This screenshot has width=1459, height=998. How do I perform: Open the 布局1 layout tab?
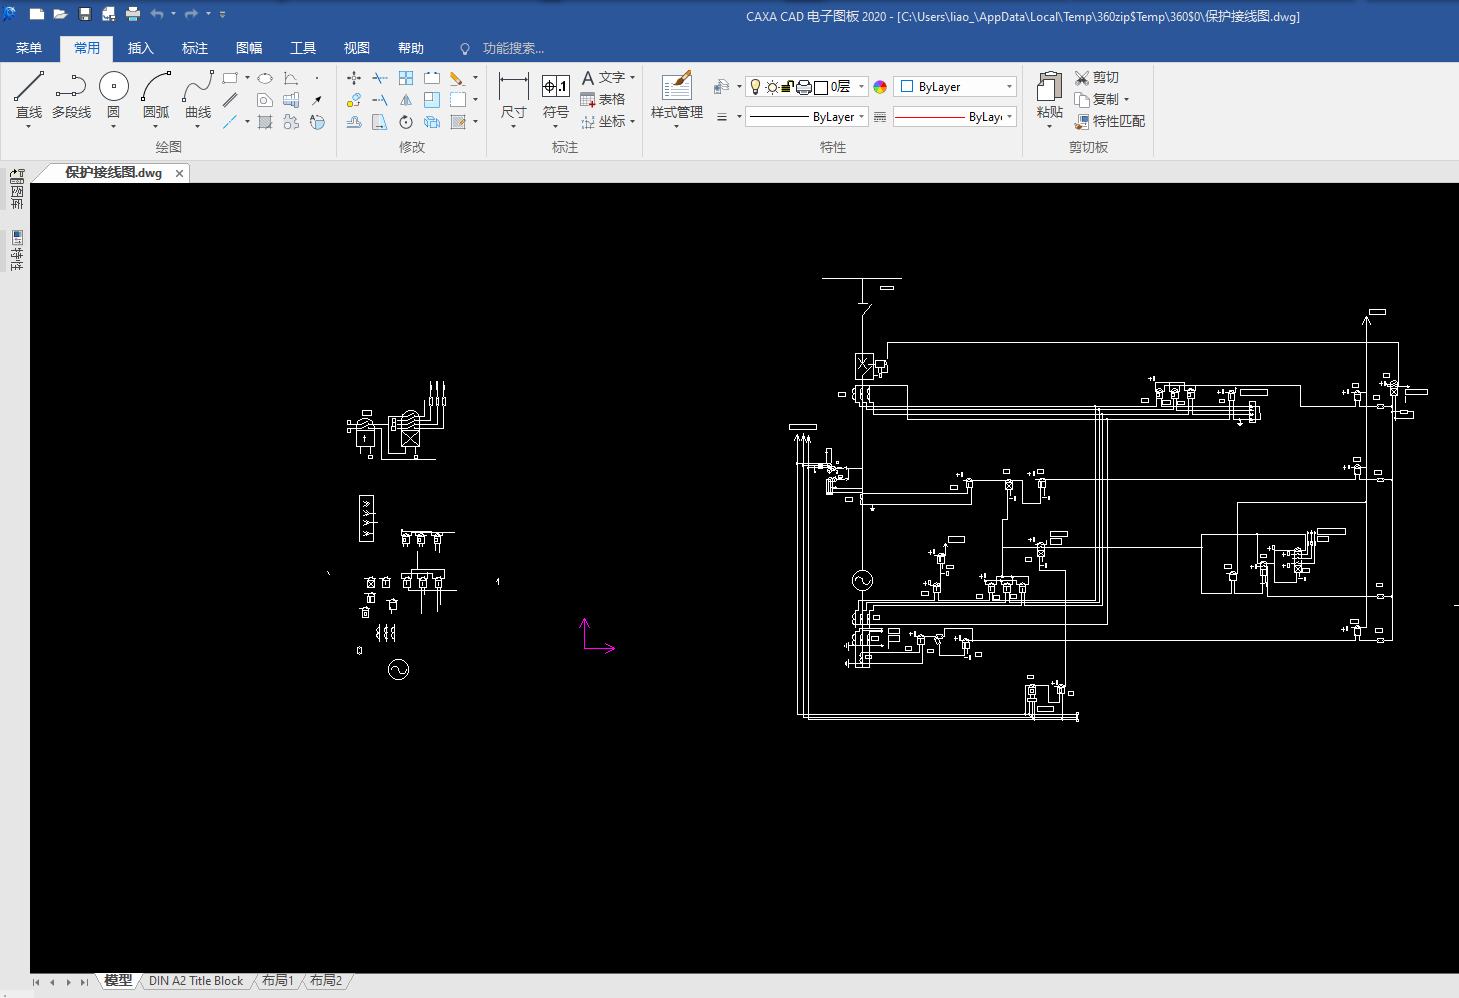coord(278,981)
